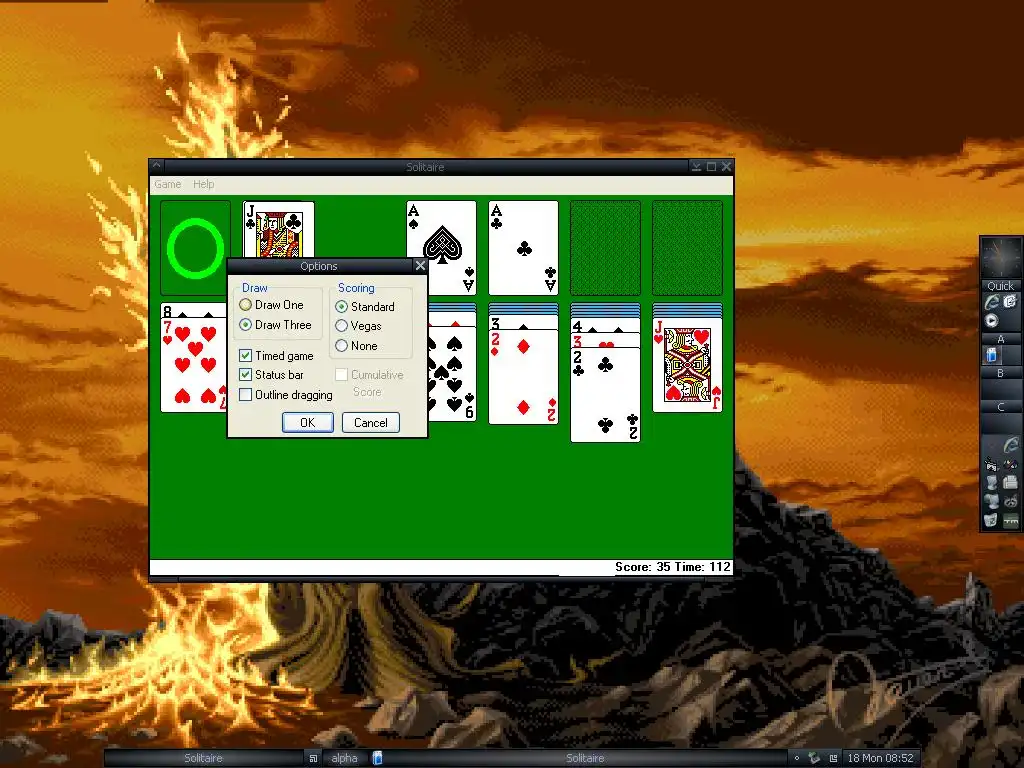Viewport: 1024px width, 768px height.
Task: Select the 2 of clubs card
Action: (x=605, y=395)
